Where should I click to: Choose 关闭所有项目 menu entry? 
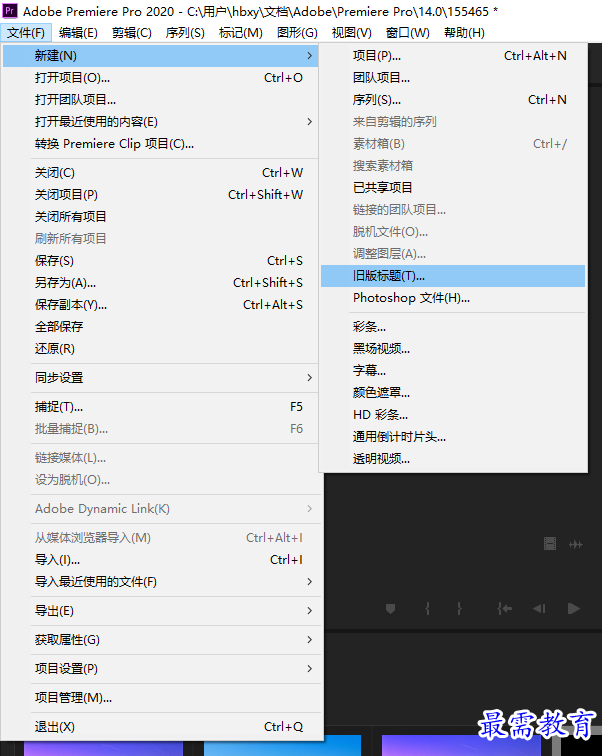(x=161, y=216)
